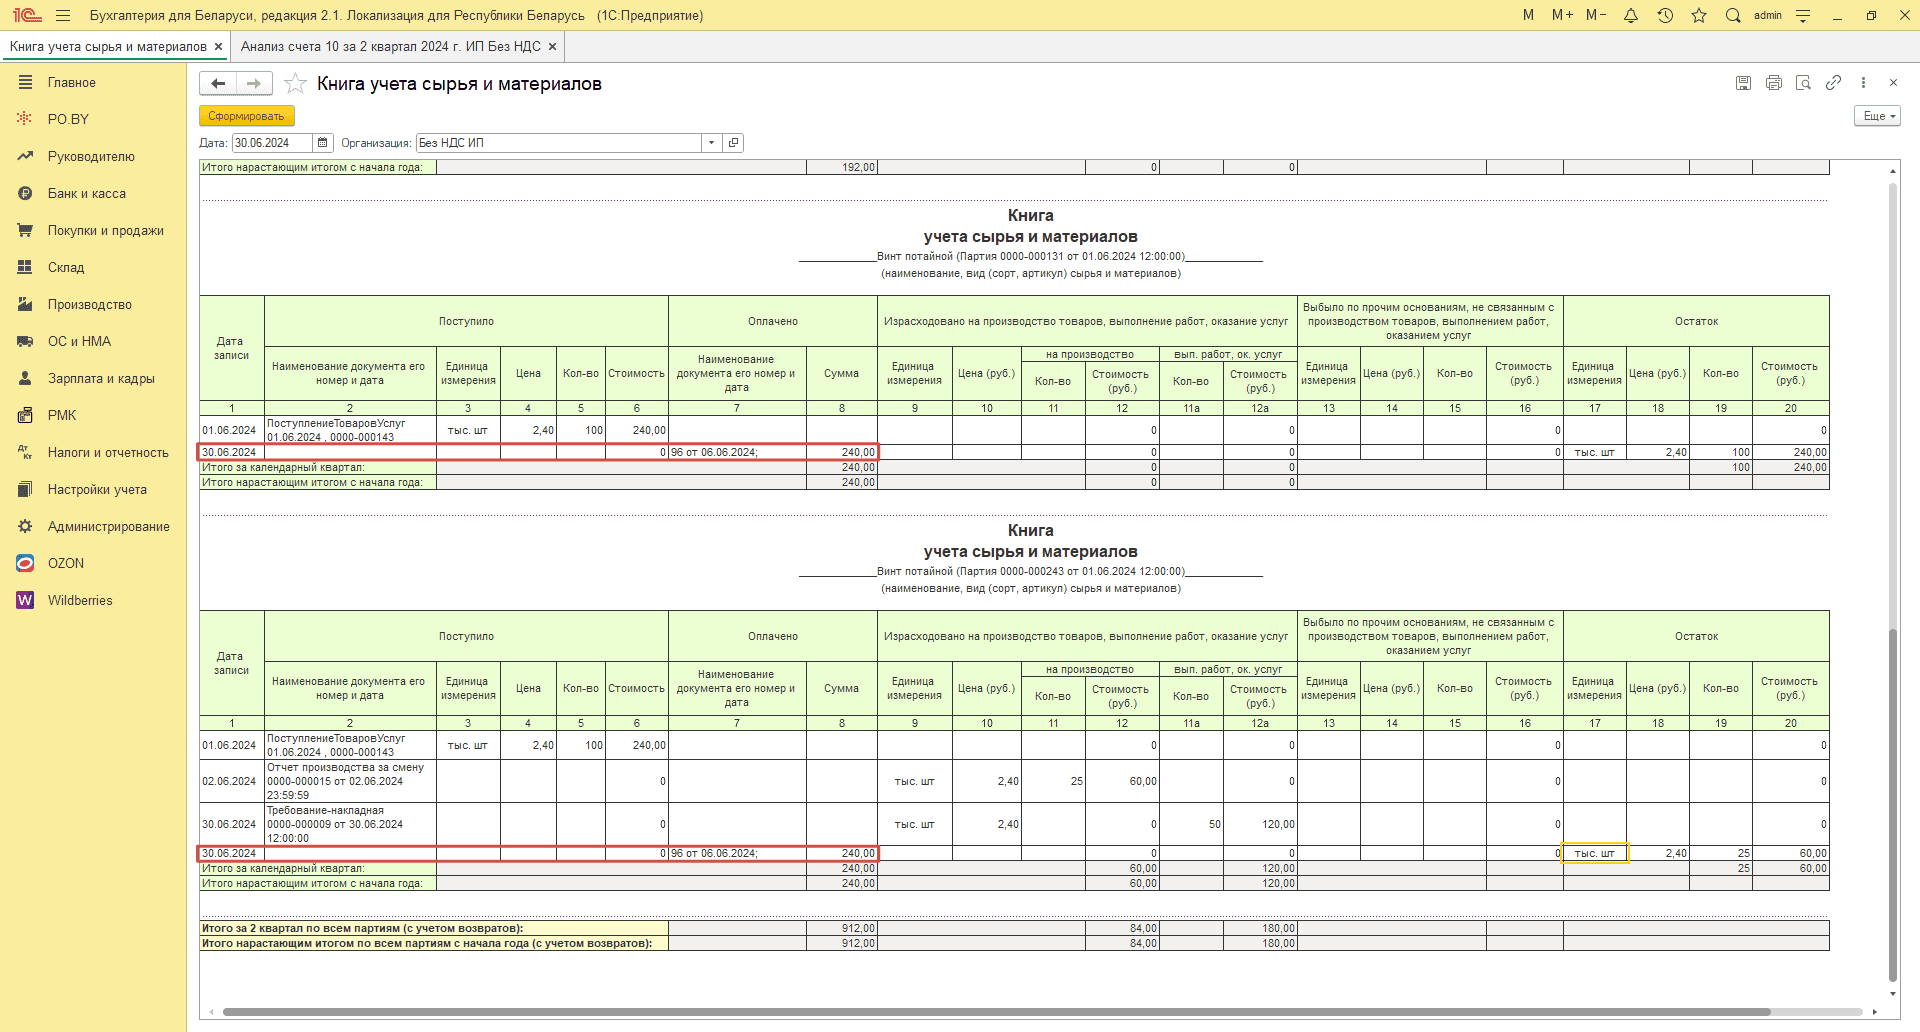The height and width of the screenshot is (1032, 1920).
Task: Add report to favorites star
Action: [x=295, y=84]
